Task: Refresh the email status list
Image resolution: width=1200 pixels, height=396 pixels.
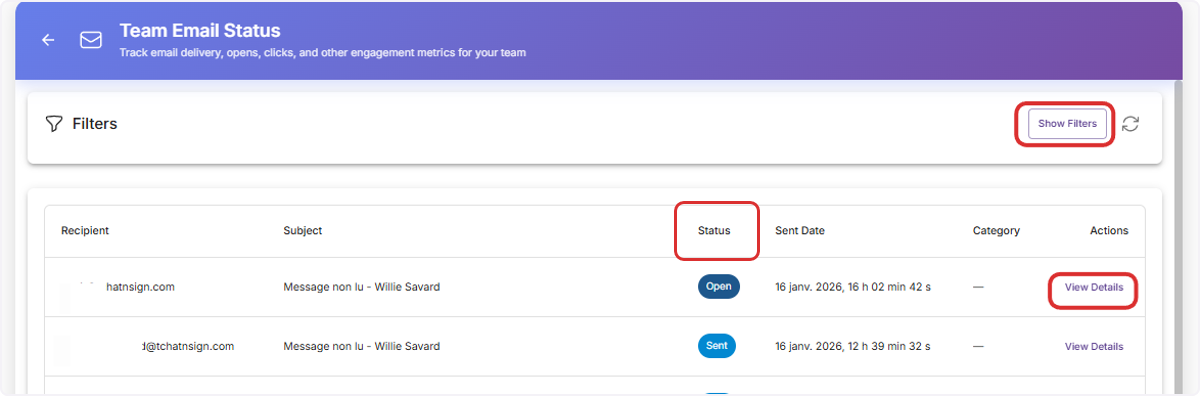Action: (x=1130, y=124)
